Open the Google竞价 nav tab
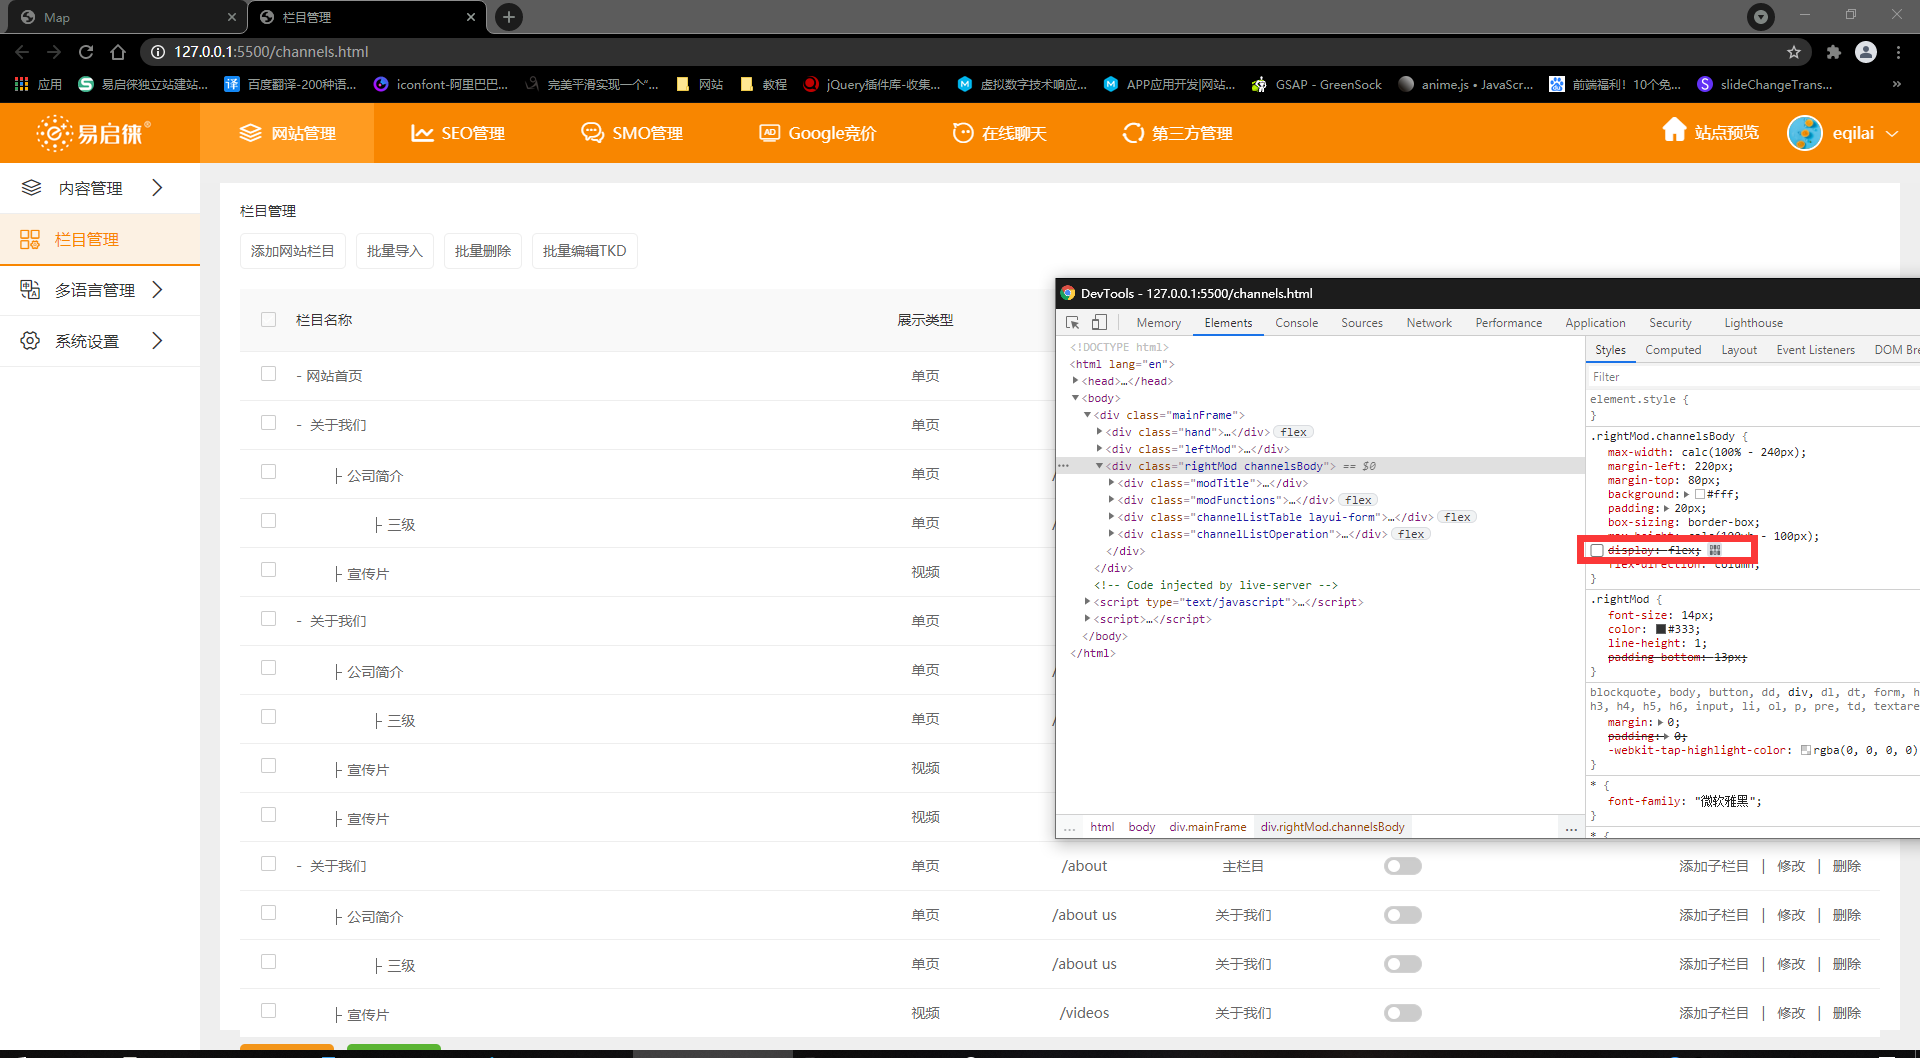This screenshot has height=1058, width=1920. tap(818, 133)
